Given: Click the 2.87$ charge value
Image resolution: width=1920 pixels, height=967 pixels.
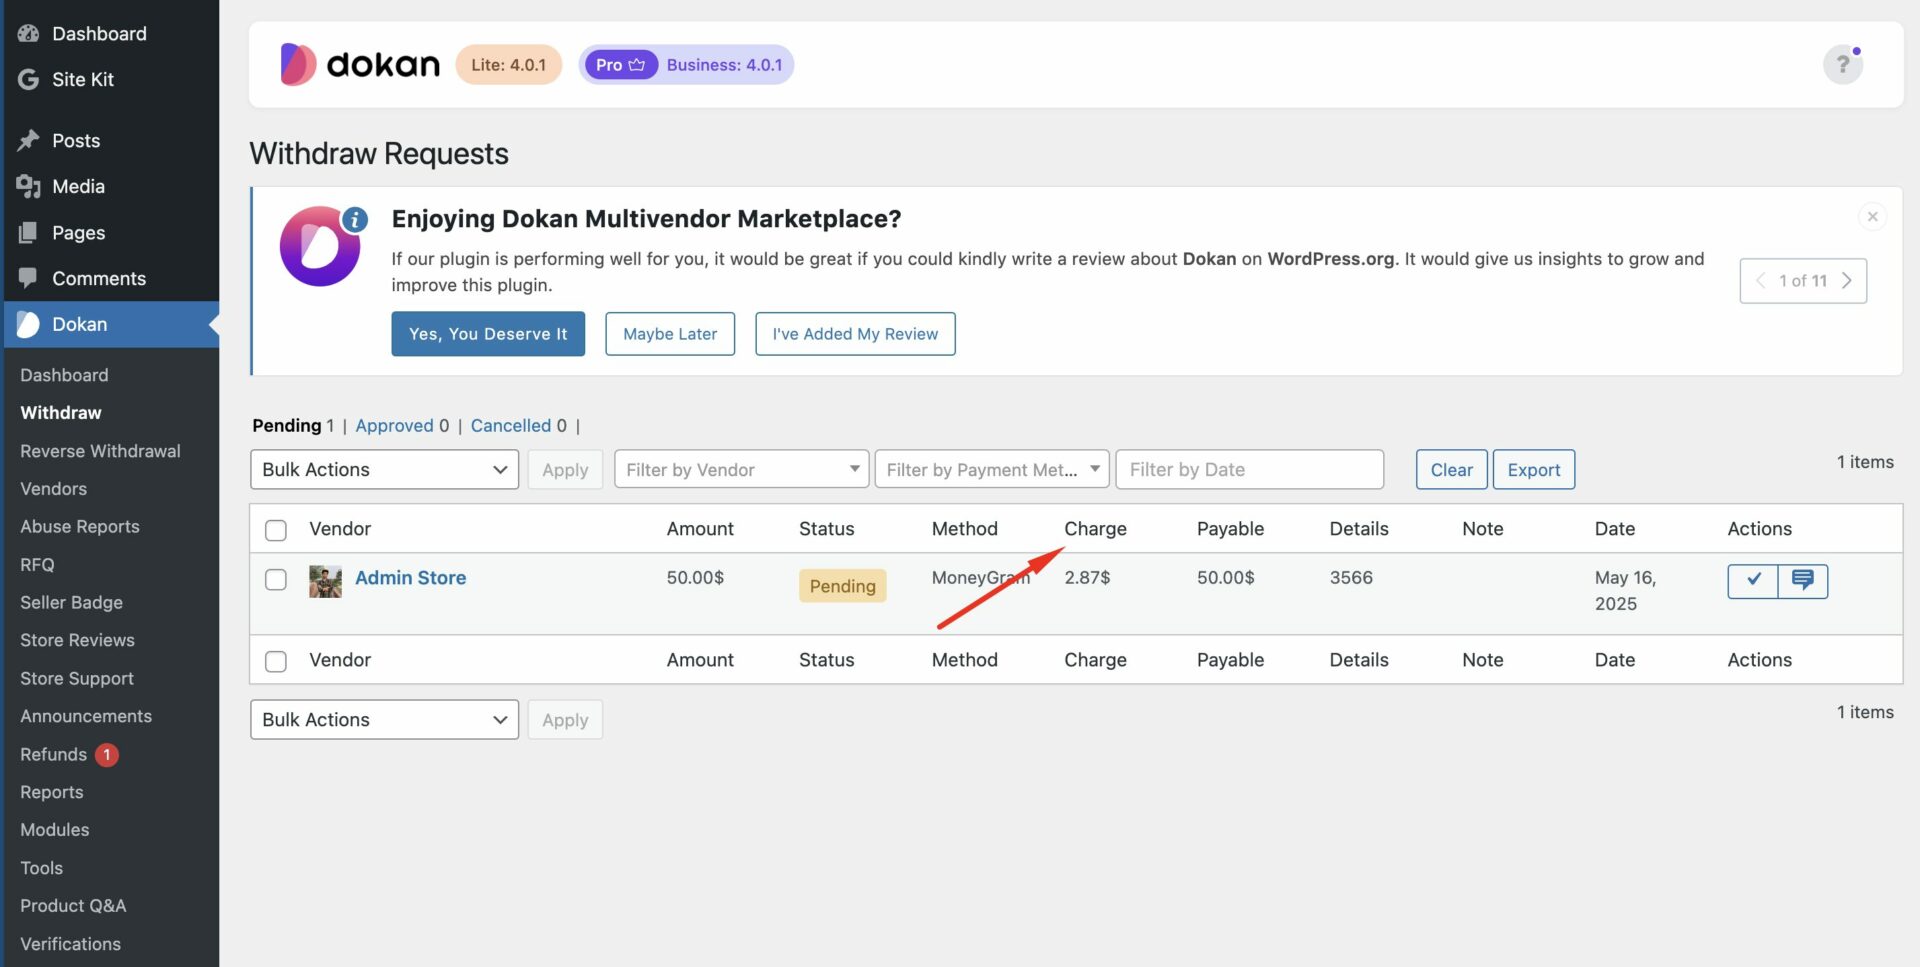Looking at the screenshot, I should tap(1087, 578).
